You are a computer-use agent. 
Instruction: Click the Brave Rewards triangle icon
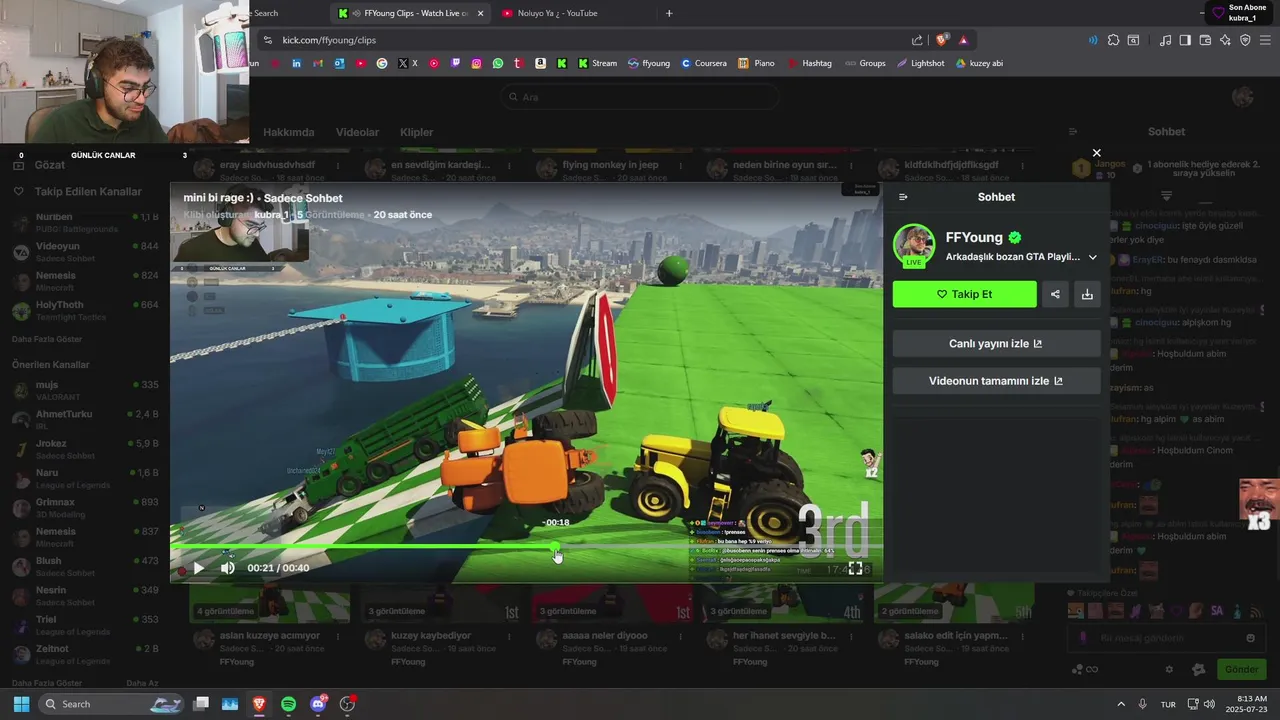[x=963, y=40]
